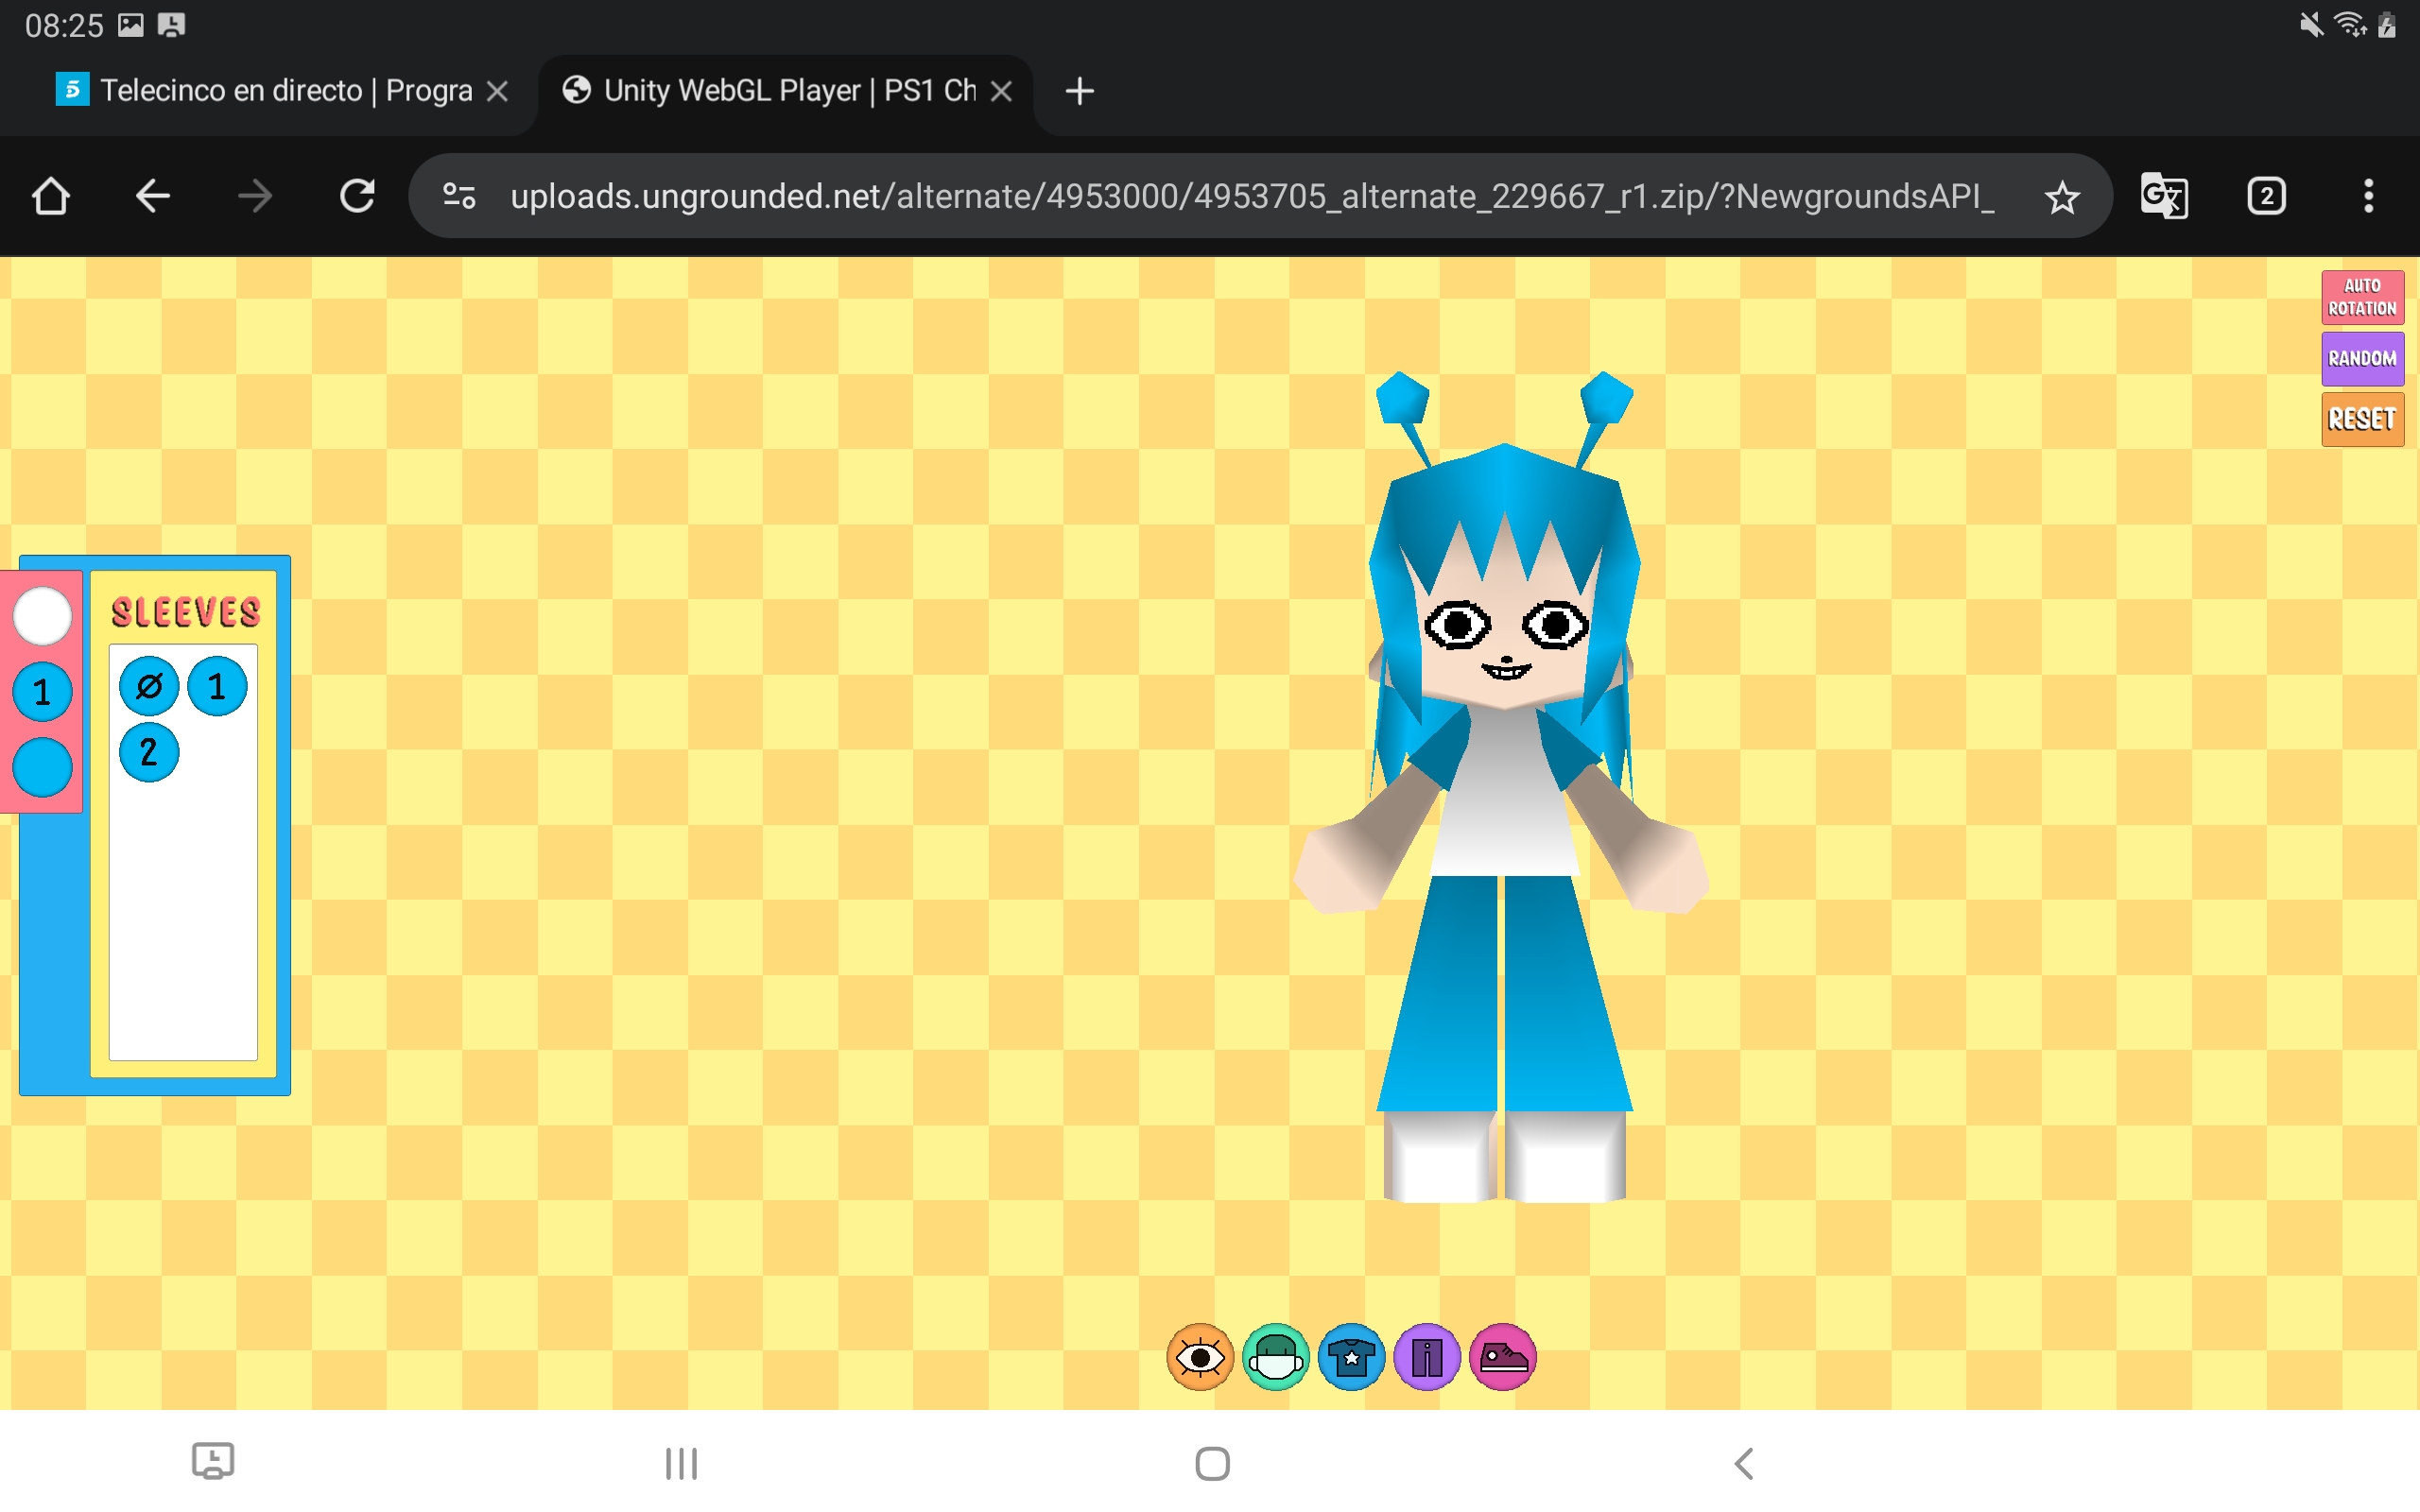Focus the URL address bar

coord(1252,196)
